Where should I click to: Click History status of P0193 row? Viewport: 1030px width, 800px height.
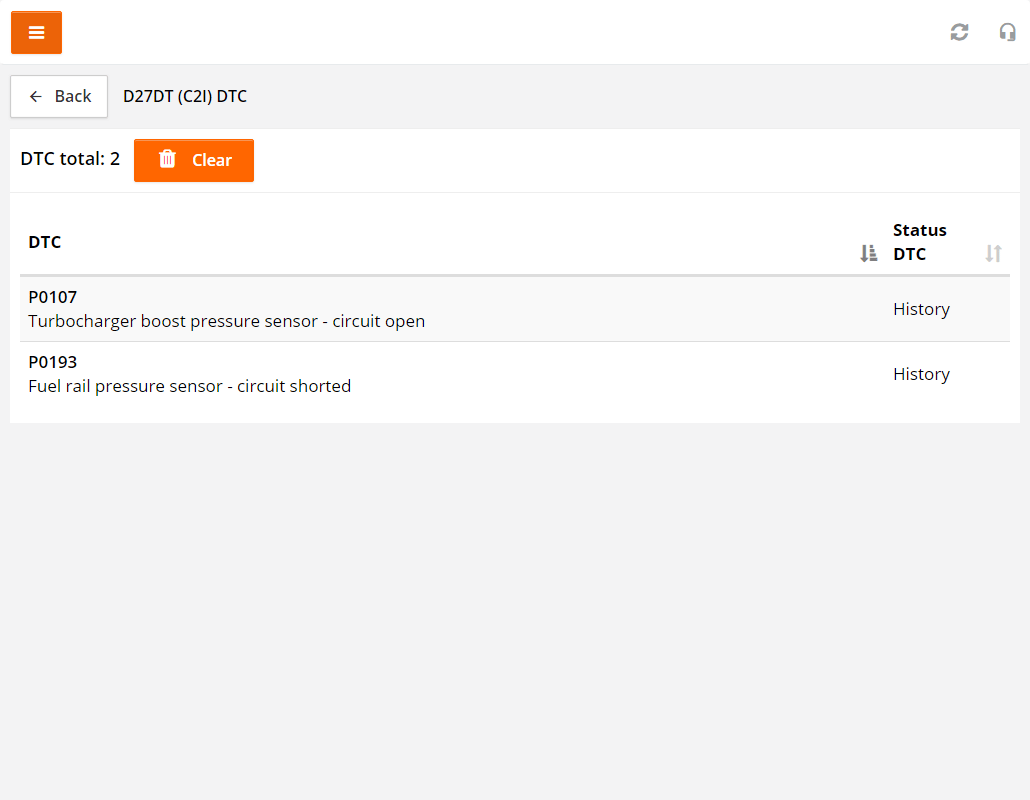pyautogui.click(x=921, y=374)
